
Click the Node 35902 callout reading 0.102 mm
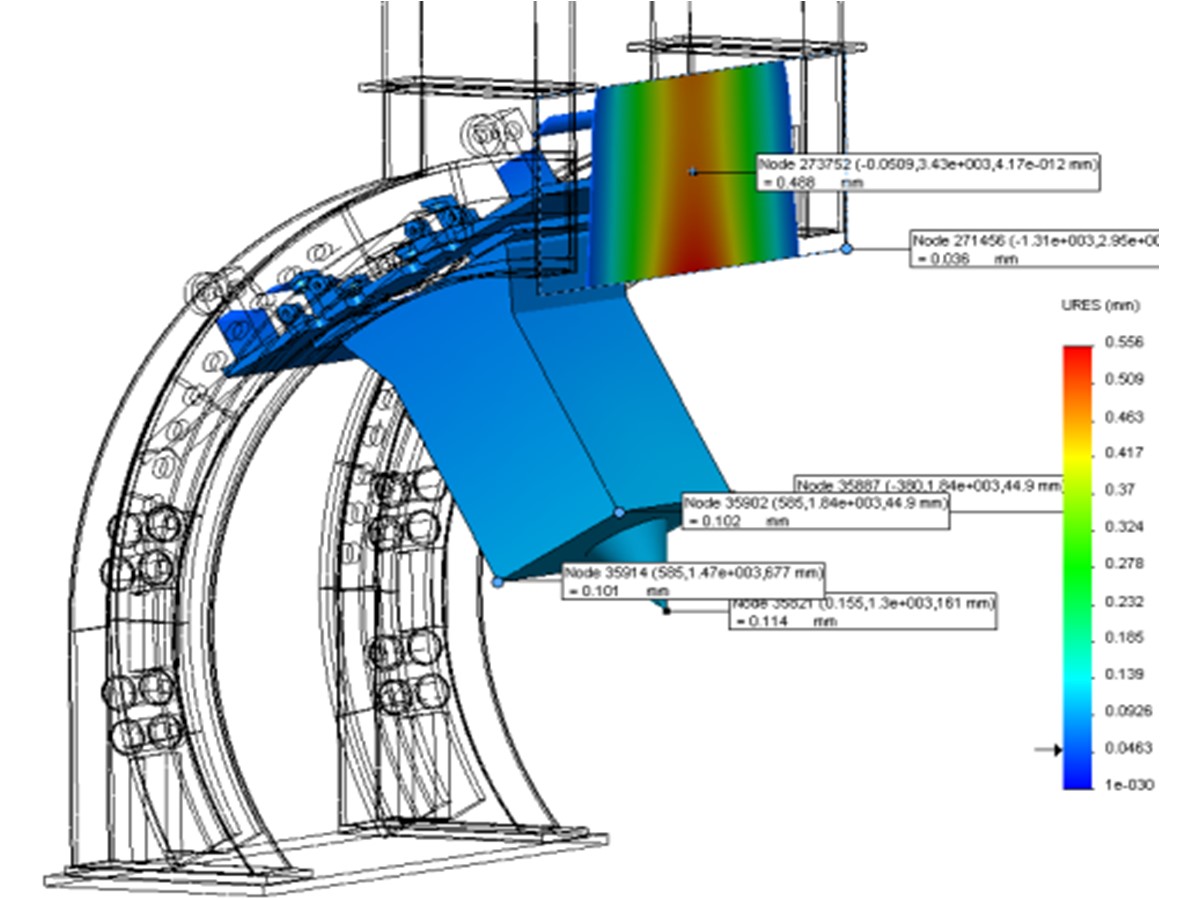(815, 512)
